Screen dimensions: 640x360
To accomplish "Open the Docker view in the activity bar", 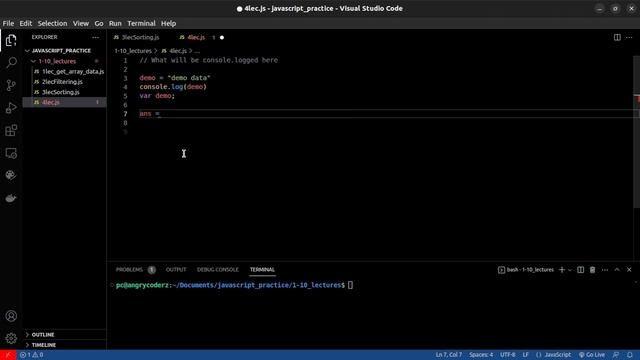I will (11, 198).
